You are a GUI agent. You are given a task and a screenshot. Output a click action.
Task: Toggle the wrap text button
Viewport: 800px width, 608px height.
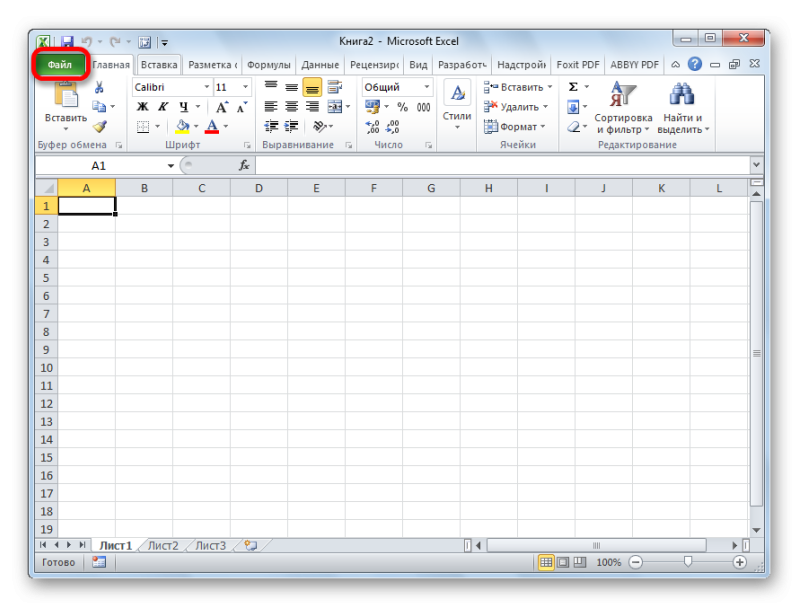[335, 87]
